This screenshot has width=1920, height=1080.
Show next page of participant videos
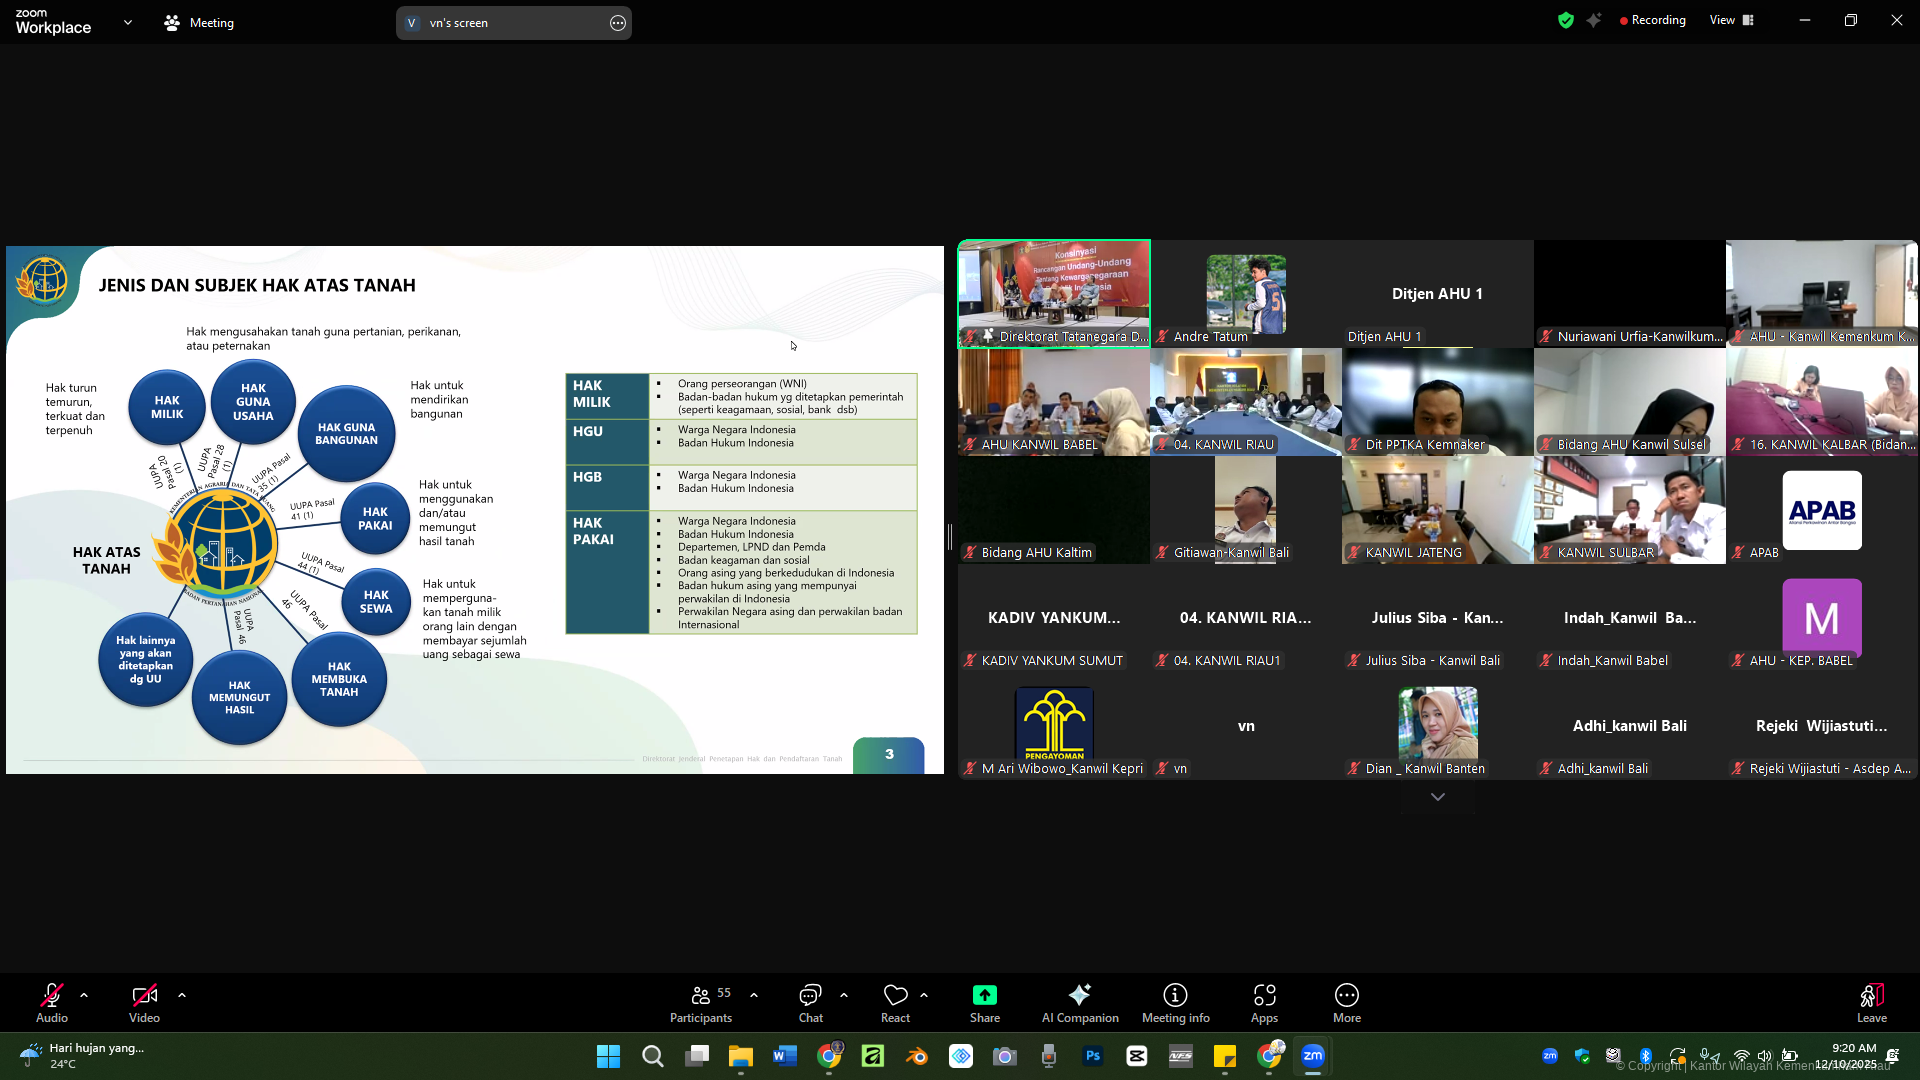(x=1437, y=797)
